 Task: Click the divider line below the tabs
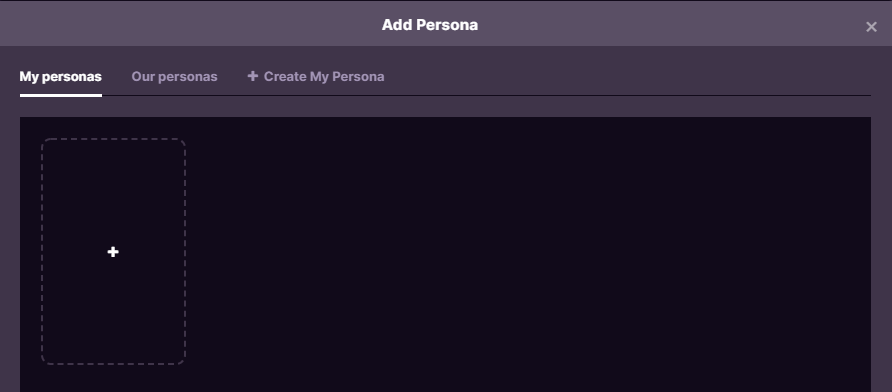tap(486, 96)
